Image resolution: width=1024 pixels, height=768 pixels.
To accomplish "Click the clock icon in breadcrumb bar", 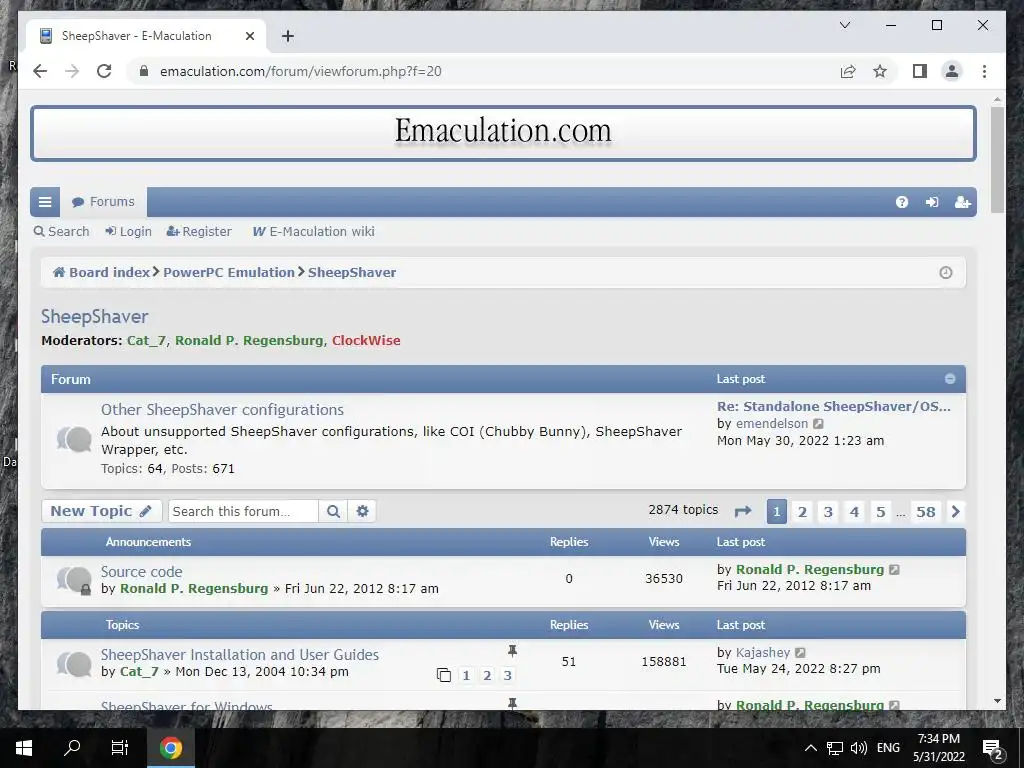I will (946, 273).
